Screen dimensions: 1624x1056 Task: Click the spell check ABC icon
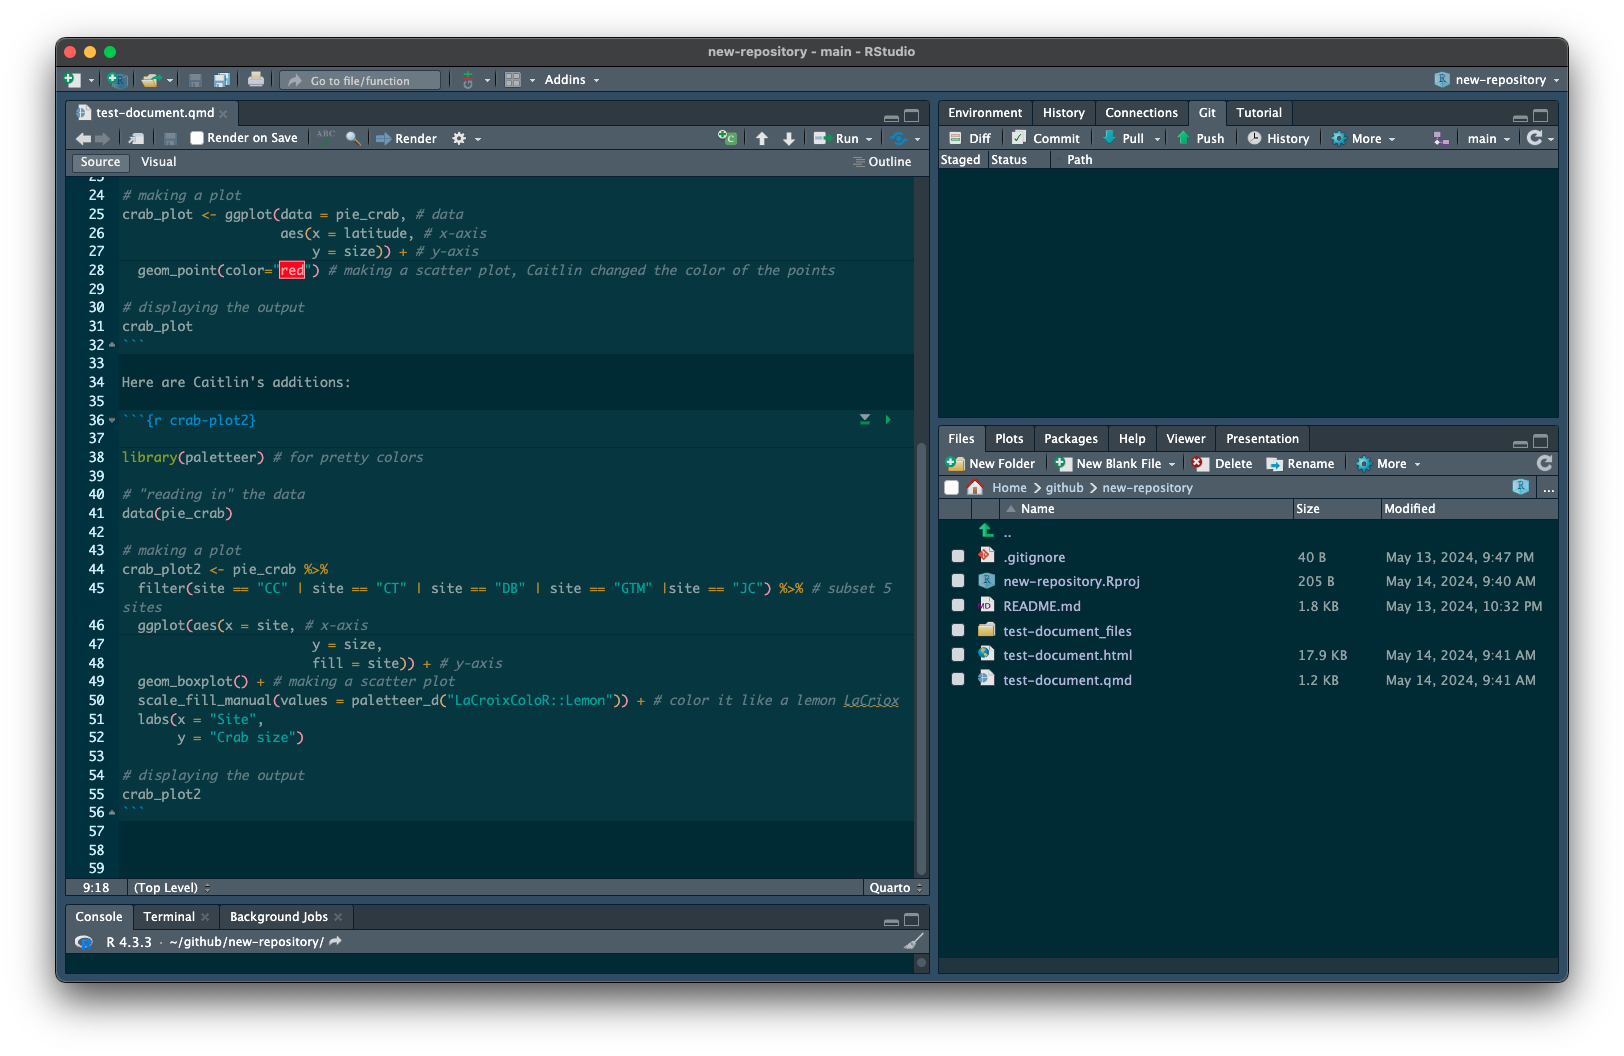pos(326,138)
